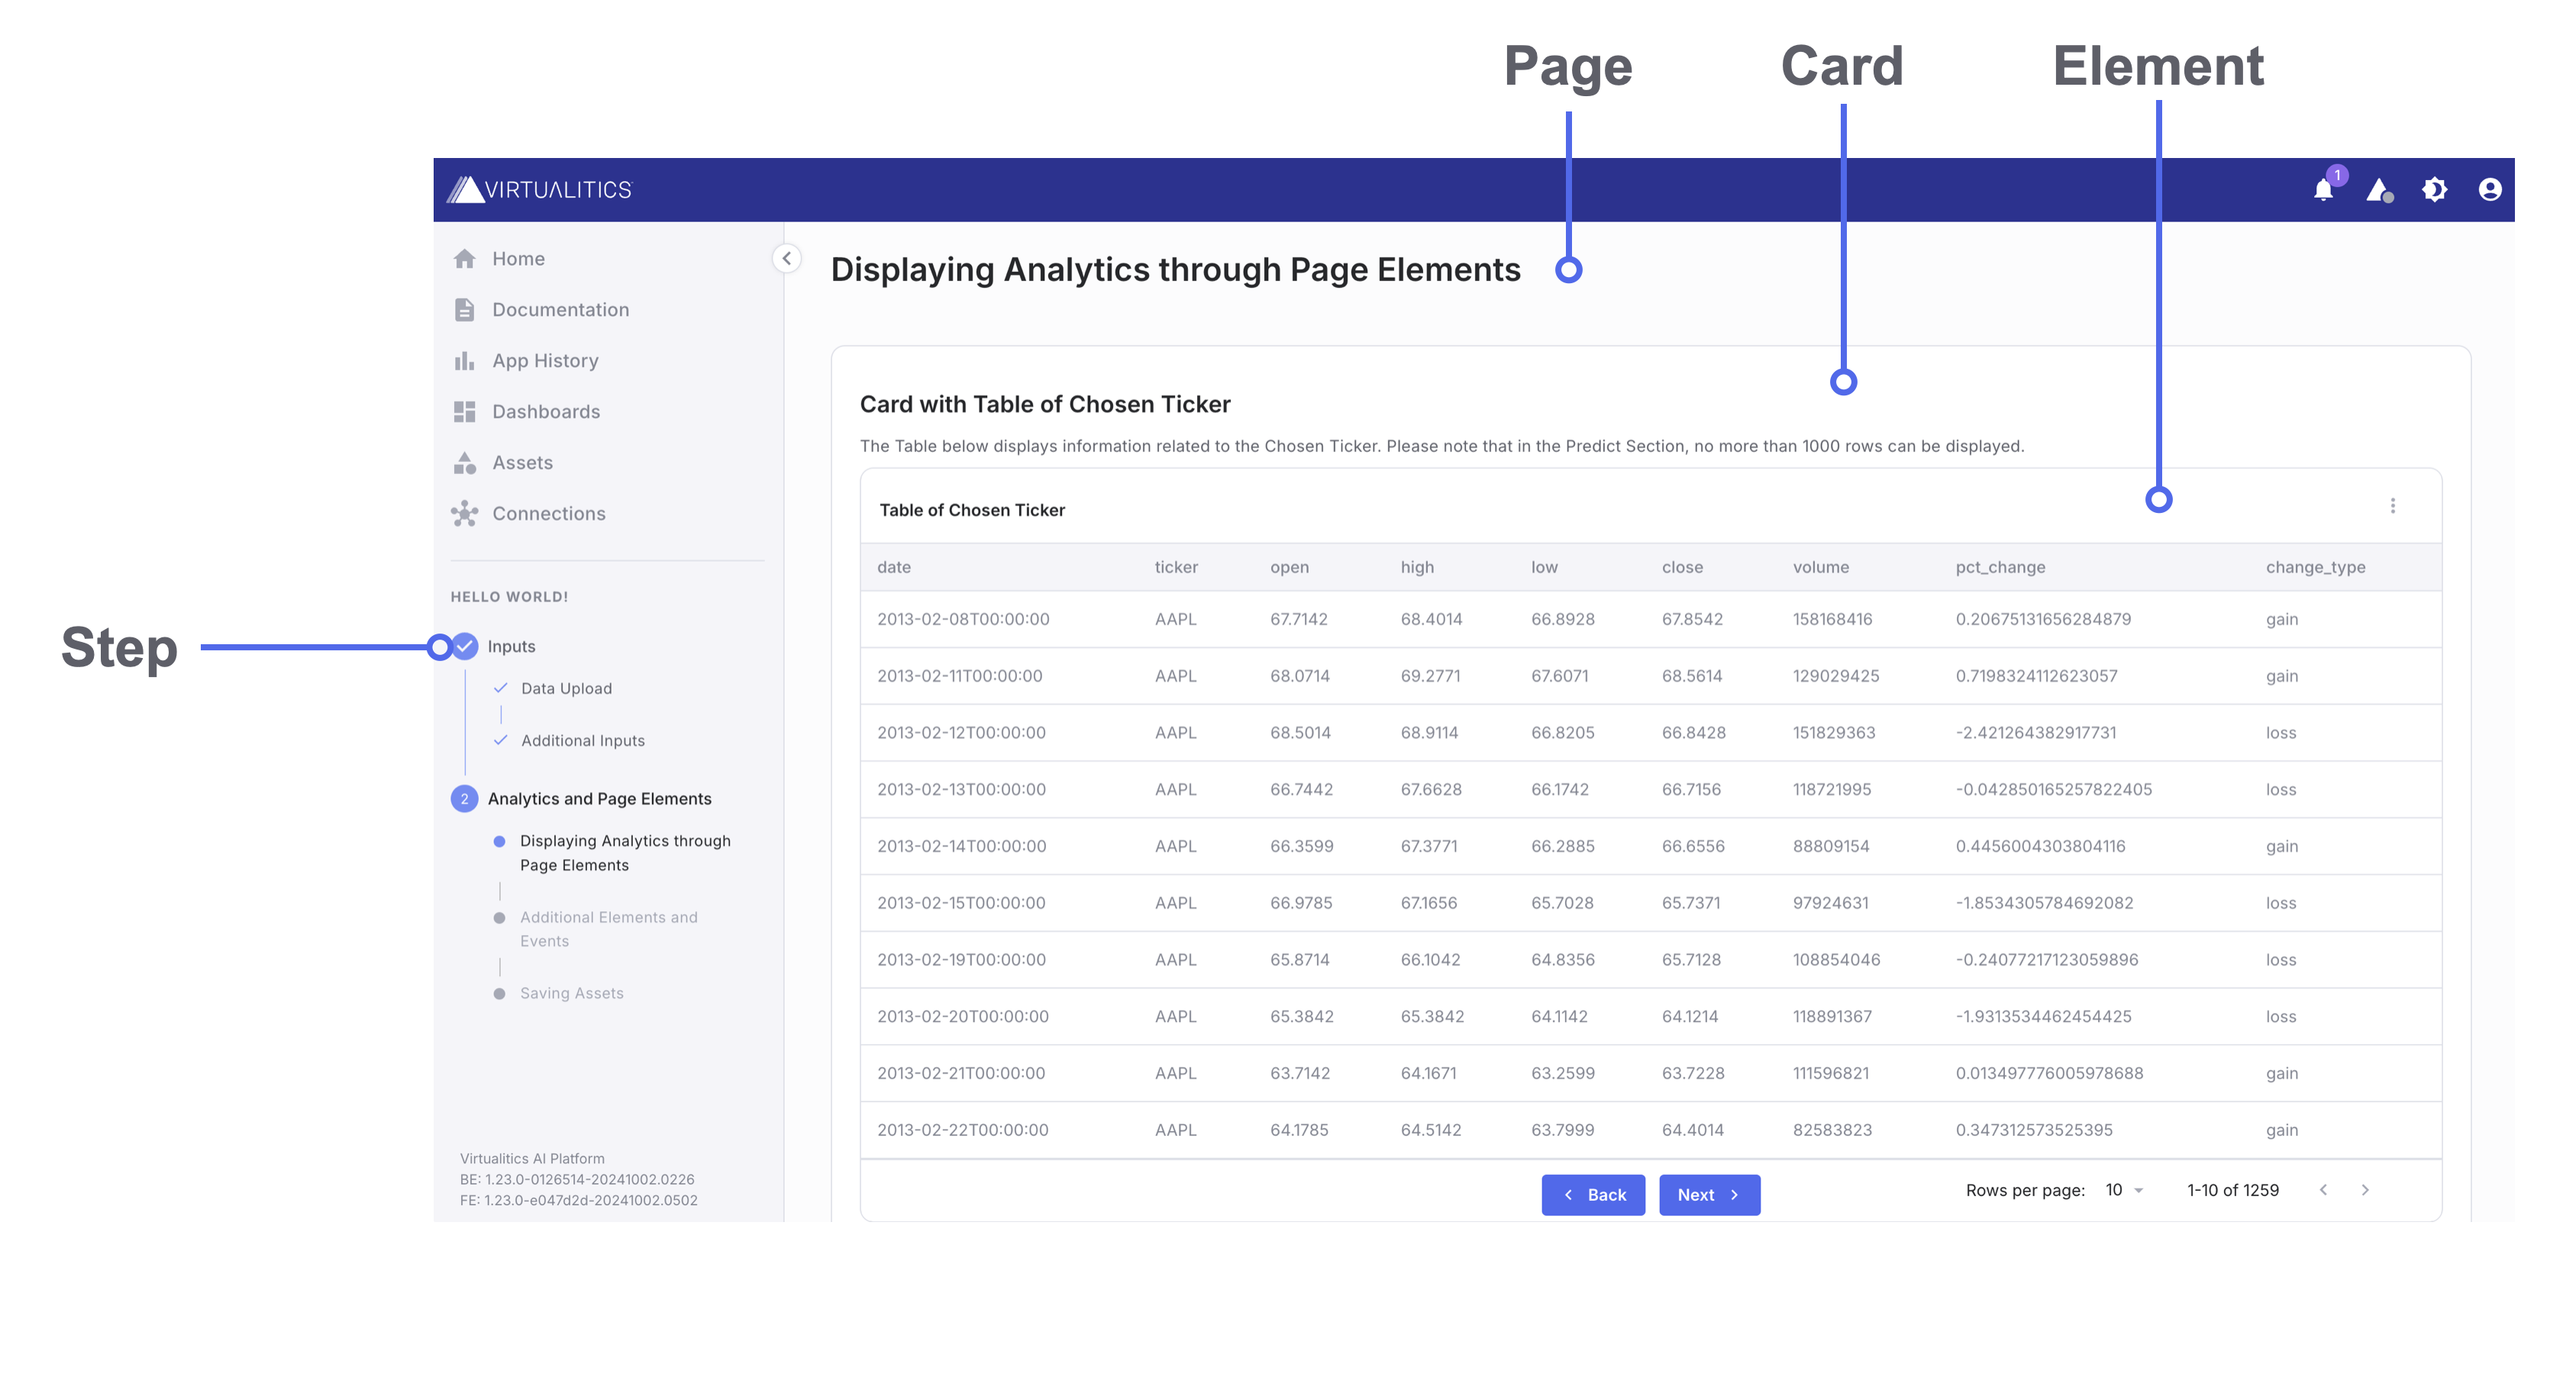Click the 1-10 of 1259 pagination text
The image size is (2576, 1377).
[x=2232, y=1190]
